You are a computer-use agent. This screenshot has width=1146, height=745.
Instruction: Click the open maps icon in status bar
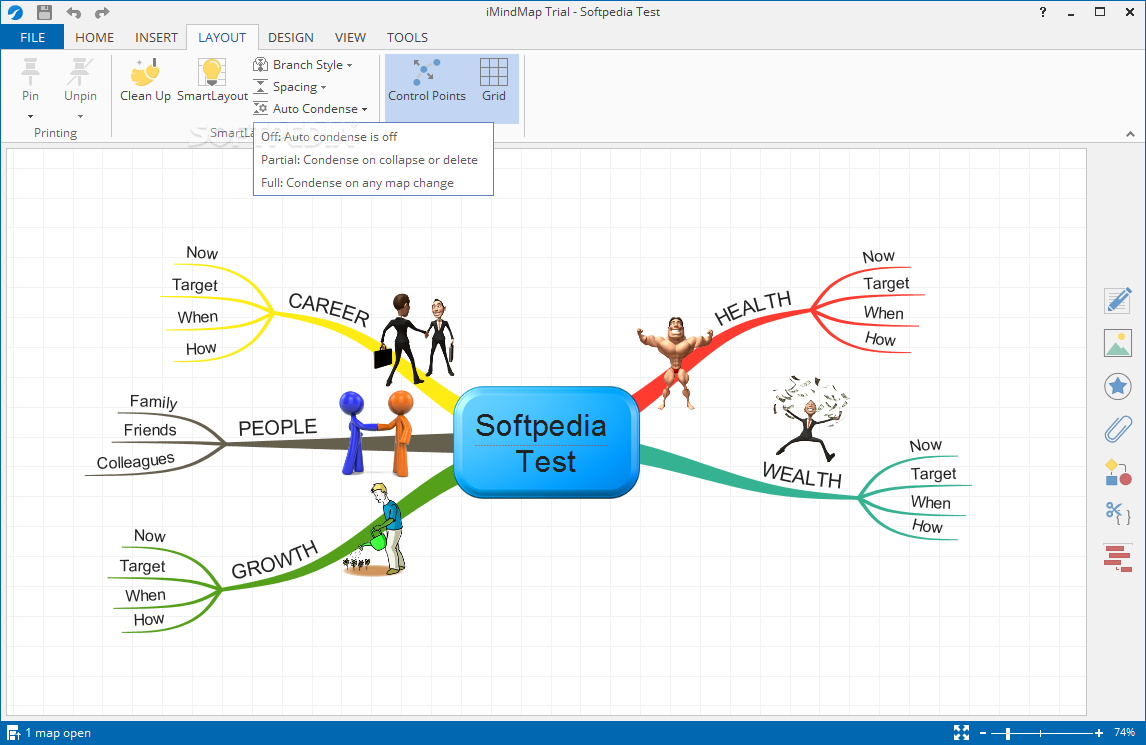[x=13, y=733]
